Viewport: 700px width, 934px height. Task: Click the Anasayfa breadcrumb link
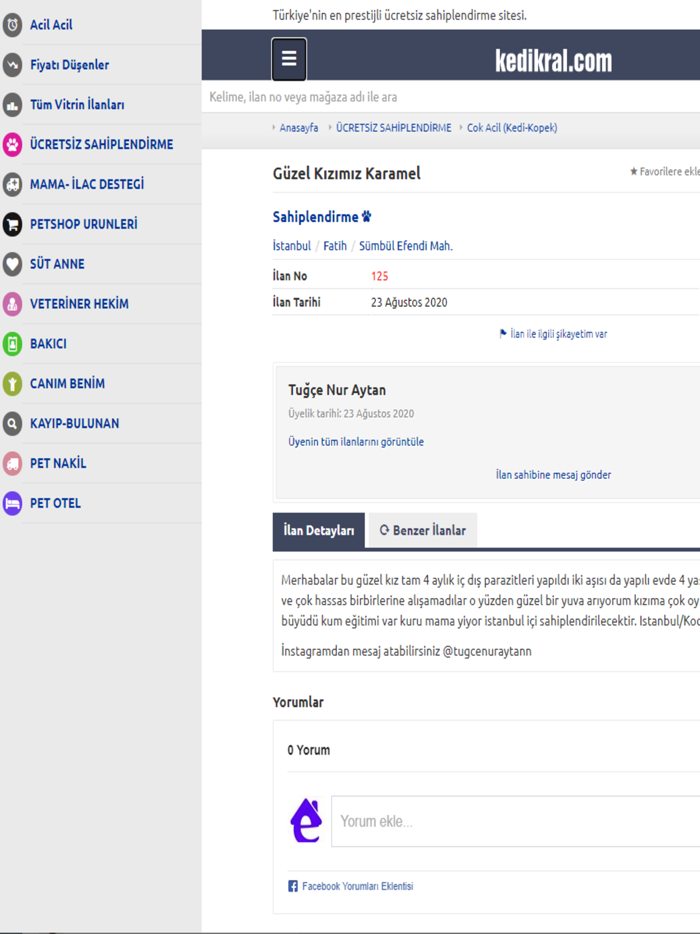[x=299, y=128]
